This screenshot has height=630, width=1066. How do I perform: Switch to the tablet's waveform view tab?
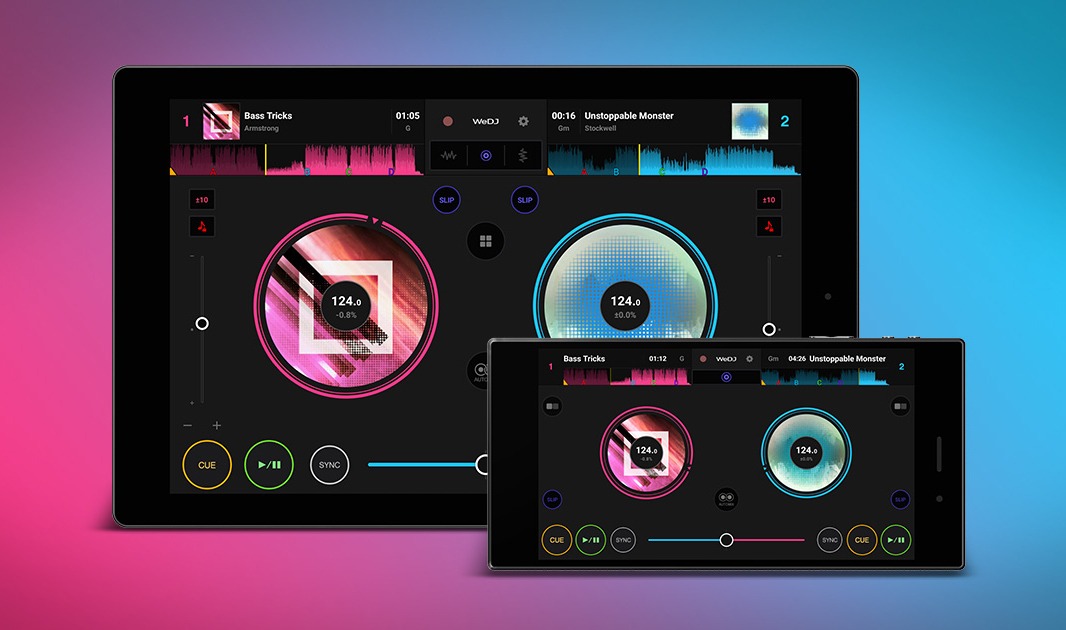[449, 155]
